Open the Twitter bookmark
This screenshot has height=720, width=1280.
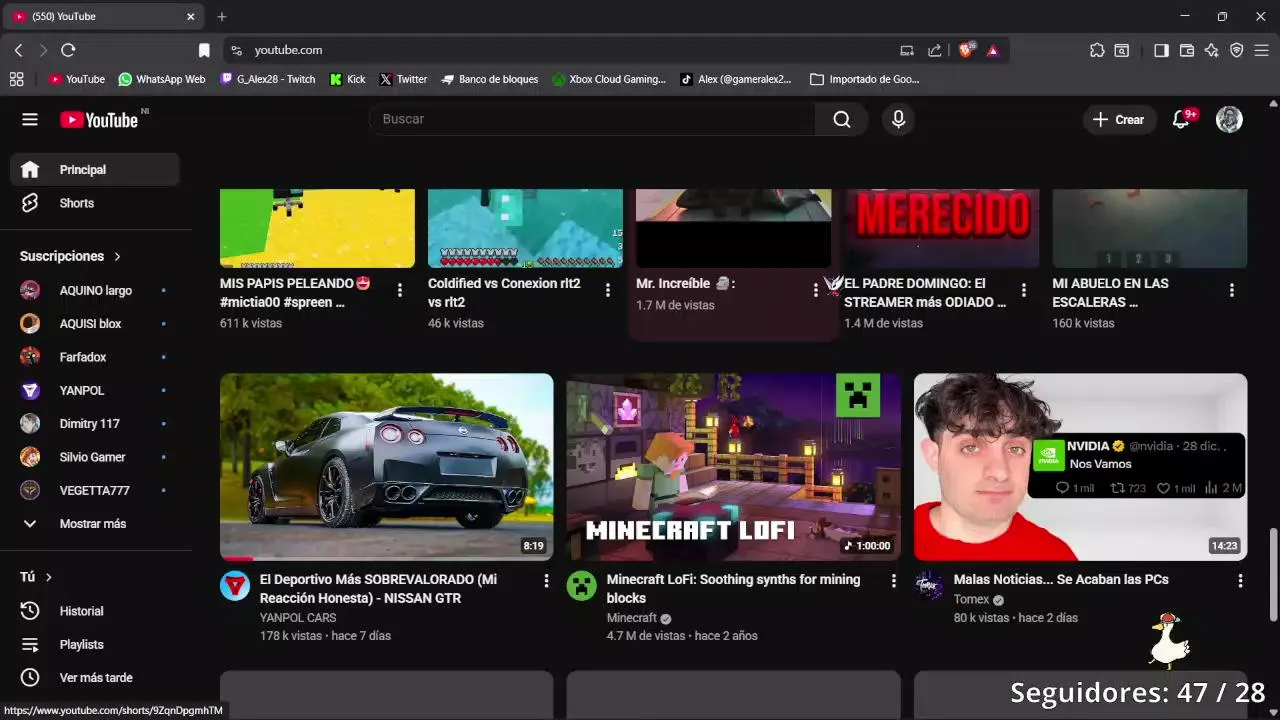coord(403,79)
